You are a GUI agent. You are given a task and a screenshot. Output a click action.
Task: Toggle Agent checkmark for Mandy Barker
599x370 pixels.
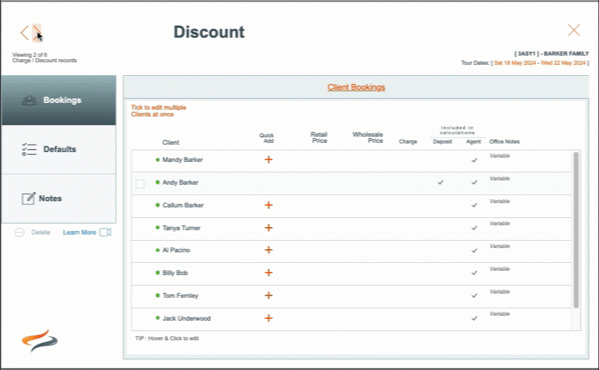click(474, 160)
